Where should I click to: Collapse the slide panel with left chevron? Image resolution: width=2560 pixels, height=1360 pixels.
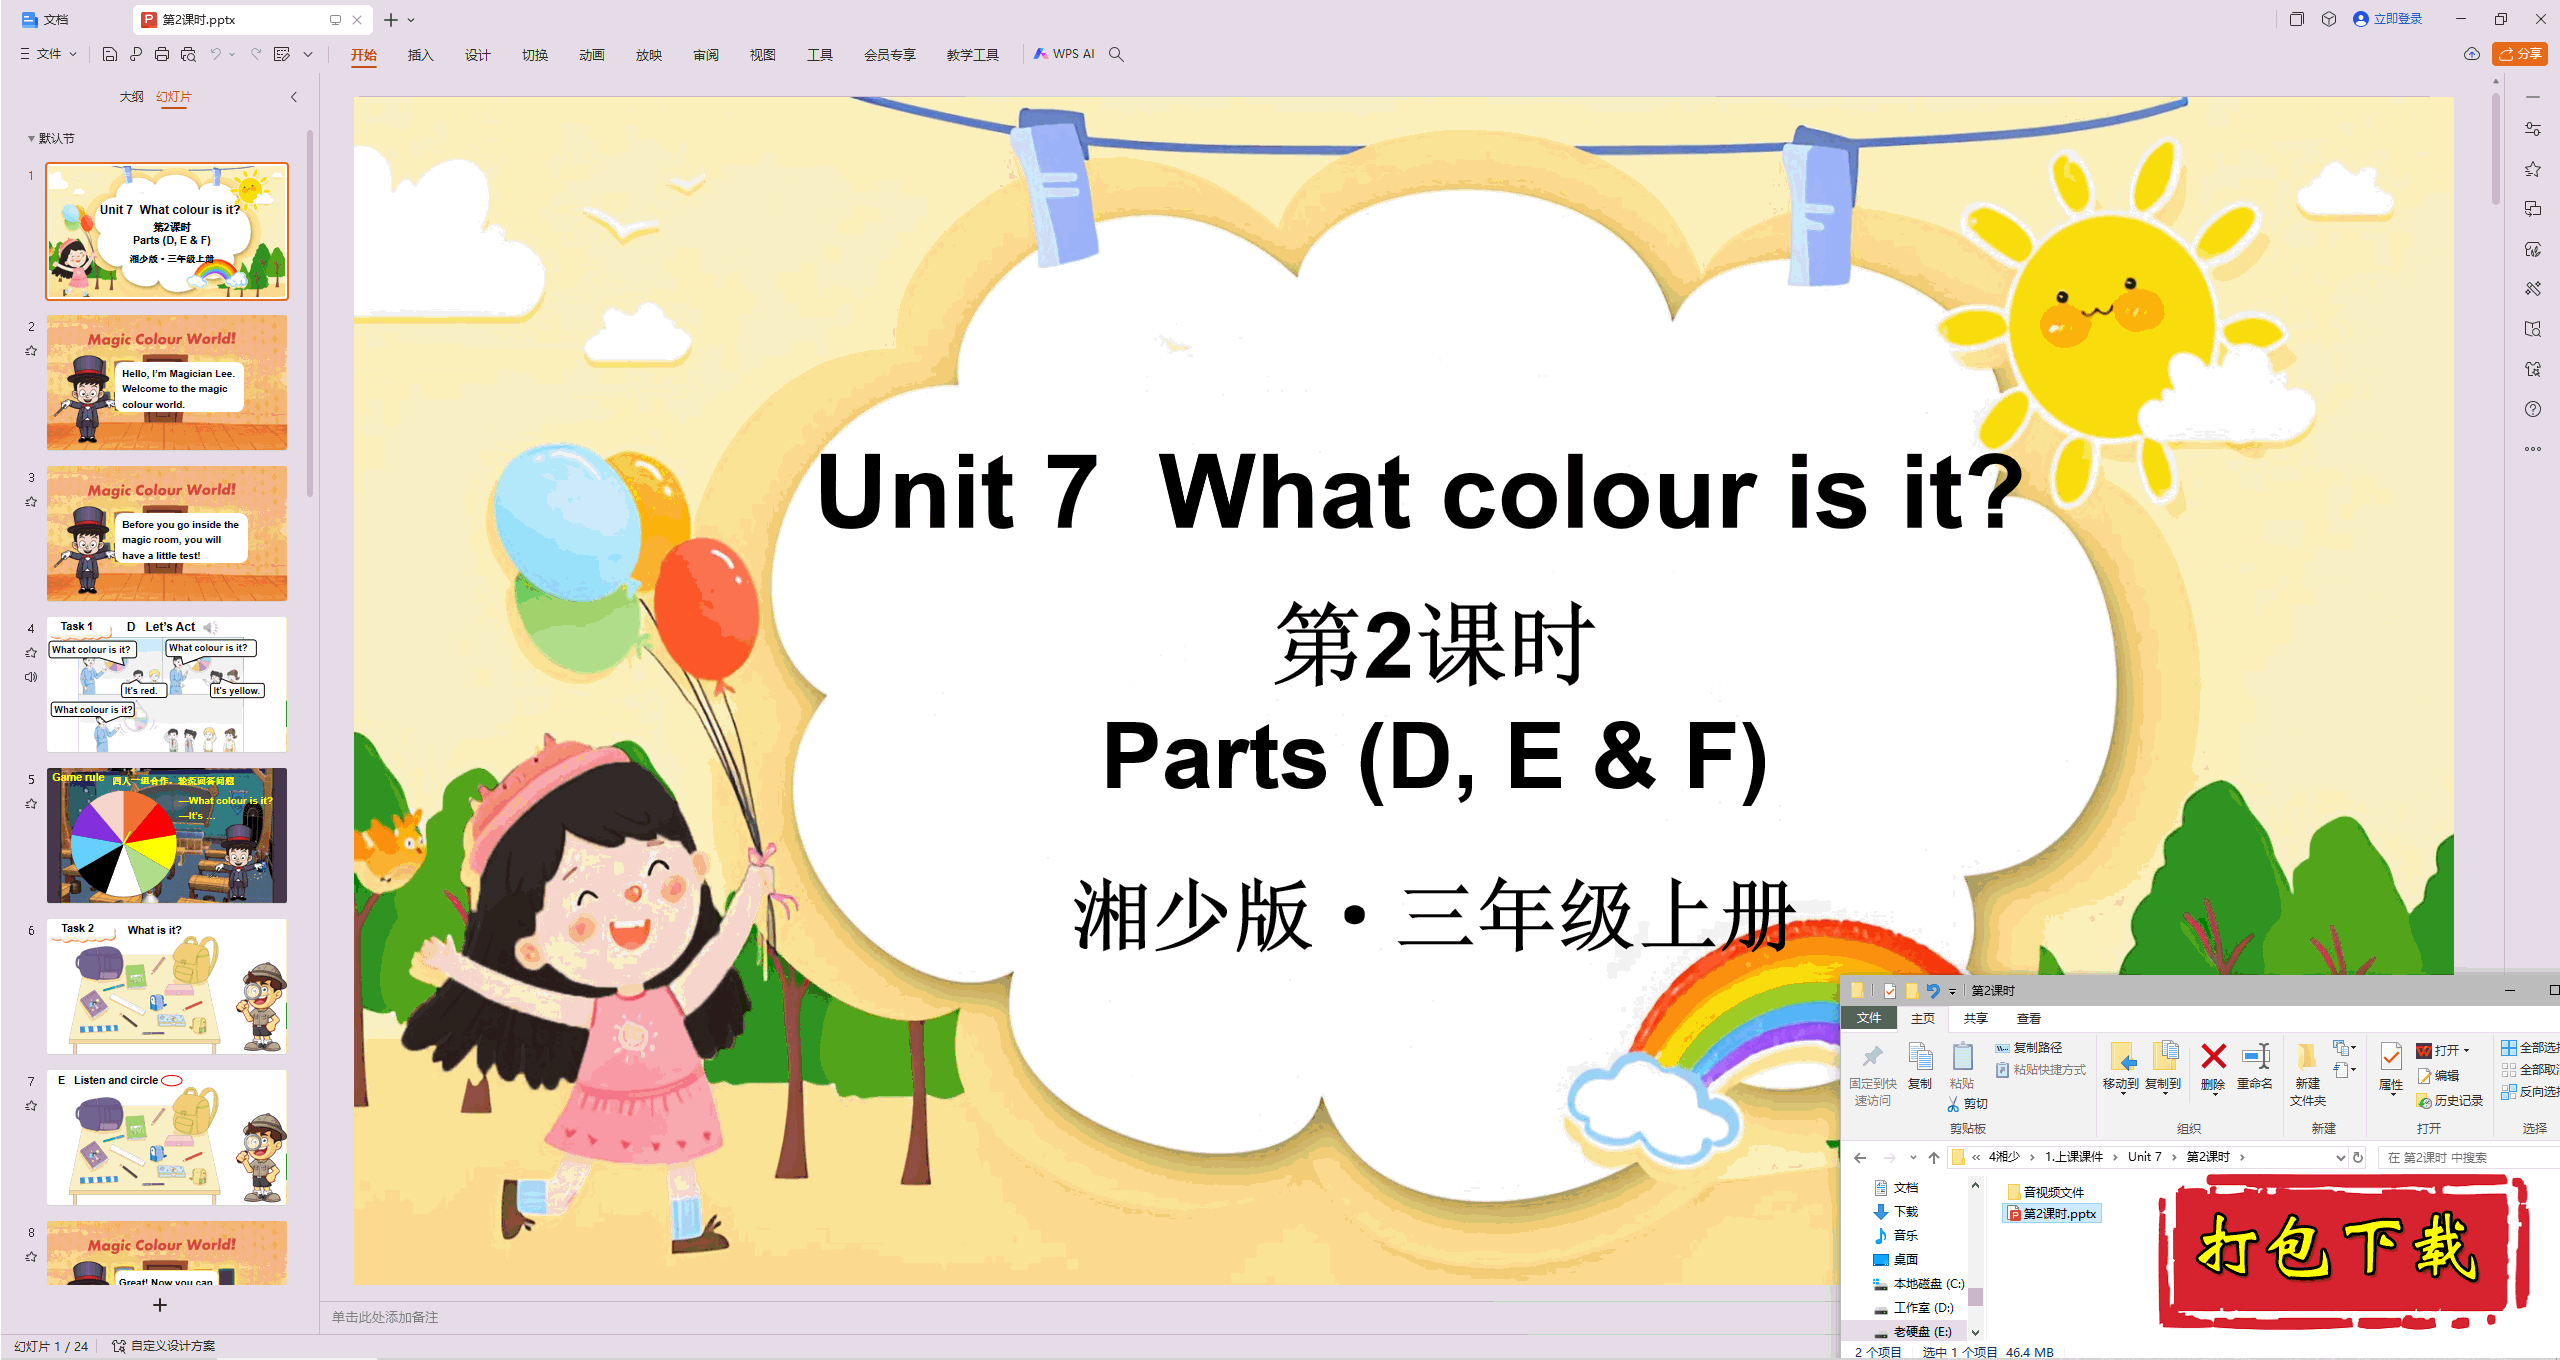(x=294, y=97)
